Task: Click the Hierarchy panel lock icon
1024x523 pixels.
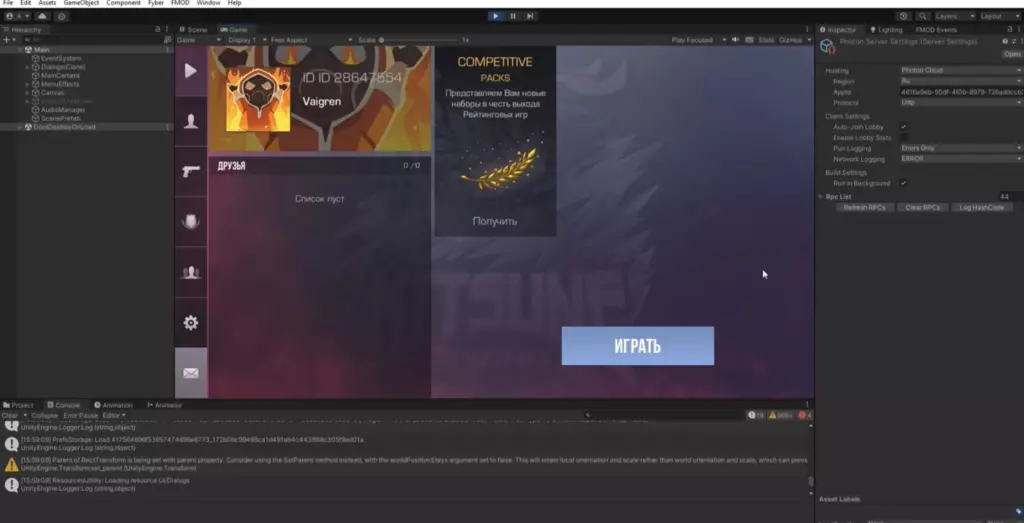Action: coord(157,29)
